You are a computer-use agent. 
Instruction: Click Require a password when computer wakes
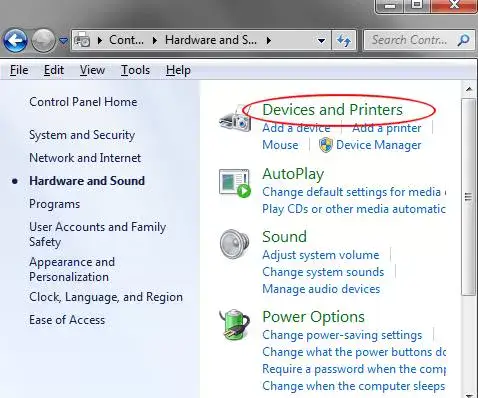(x=354, y=369)
